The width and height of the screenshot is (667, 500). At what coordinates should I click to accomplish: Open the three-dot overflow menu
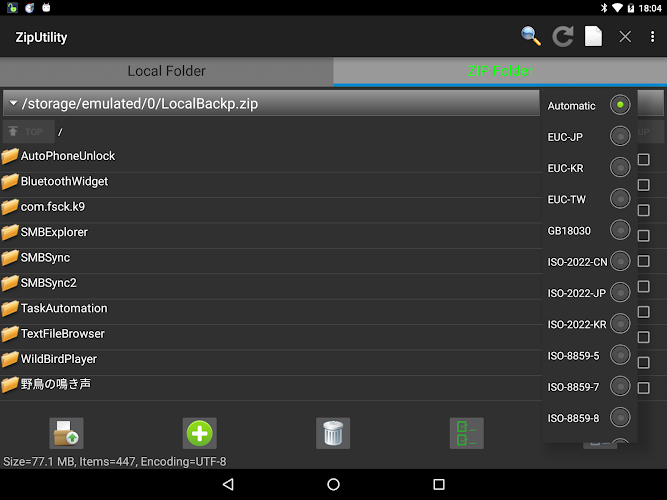[x=652, y=37]
